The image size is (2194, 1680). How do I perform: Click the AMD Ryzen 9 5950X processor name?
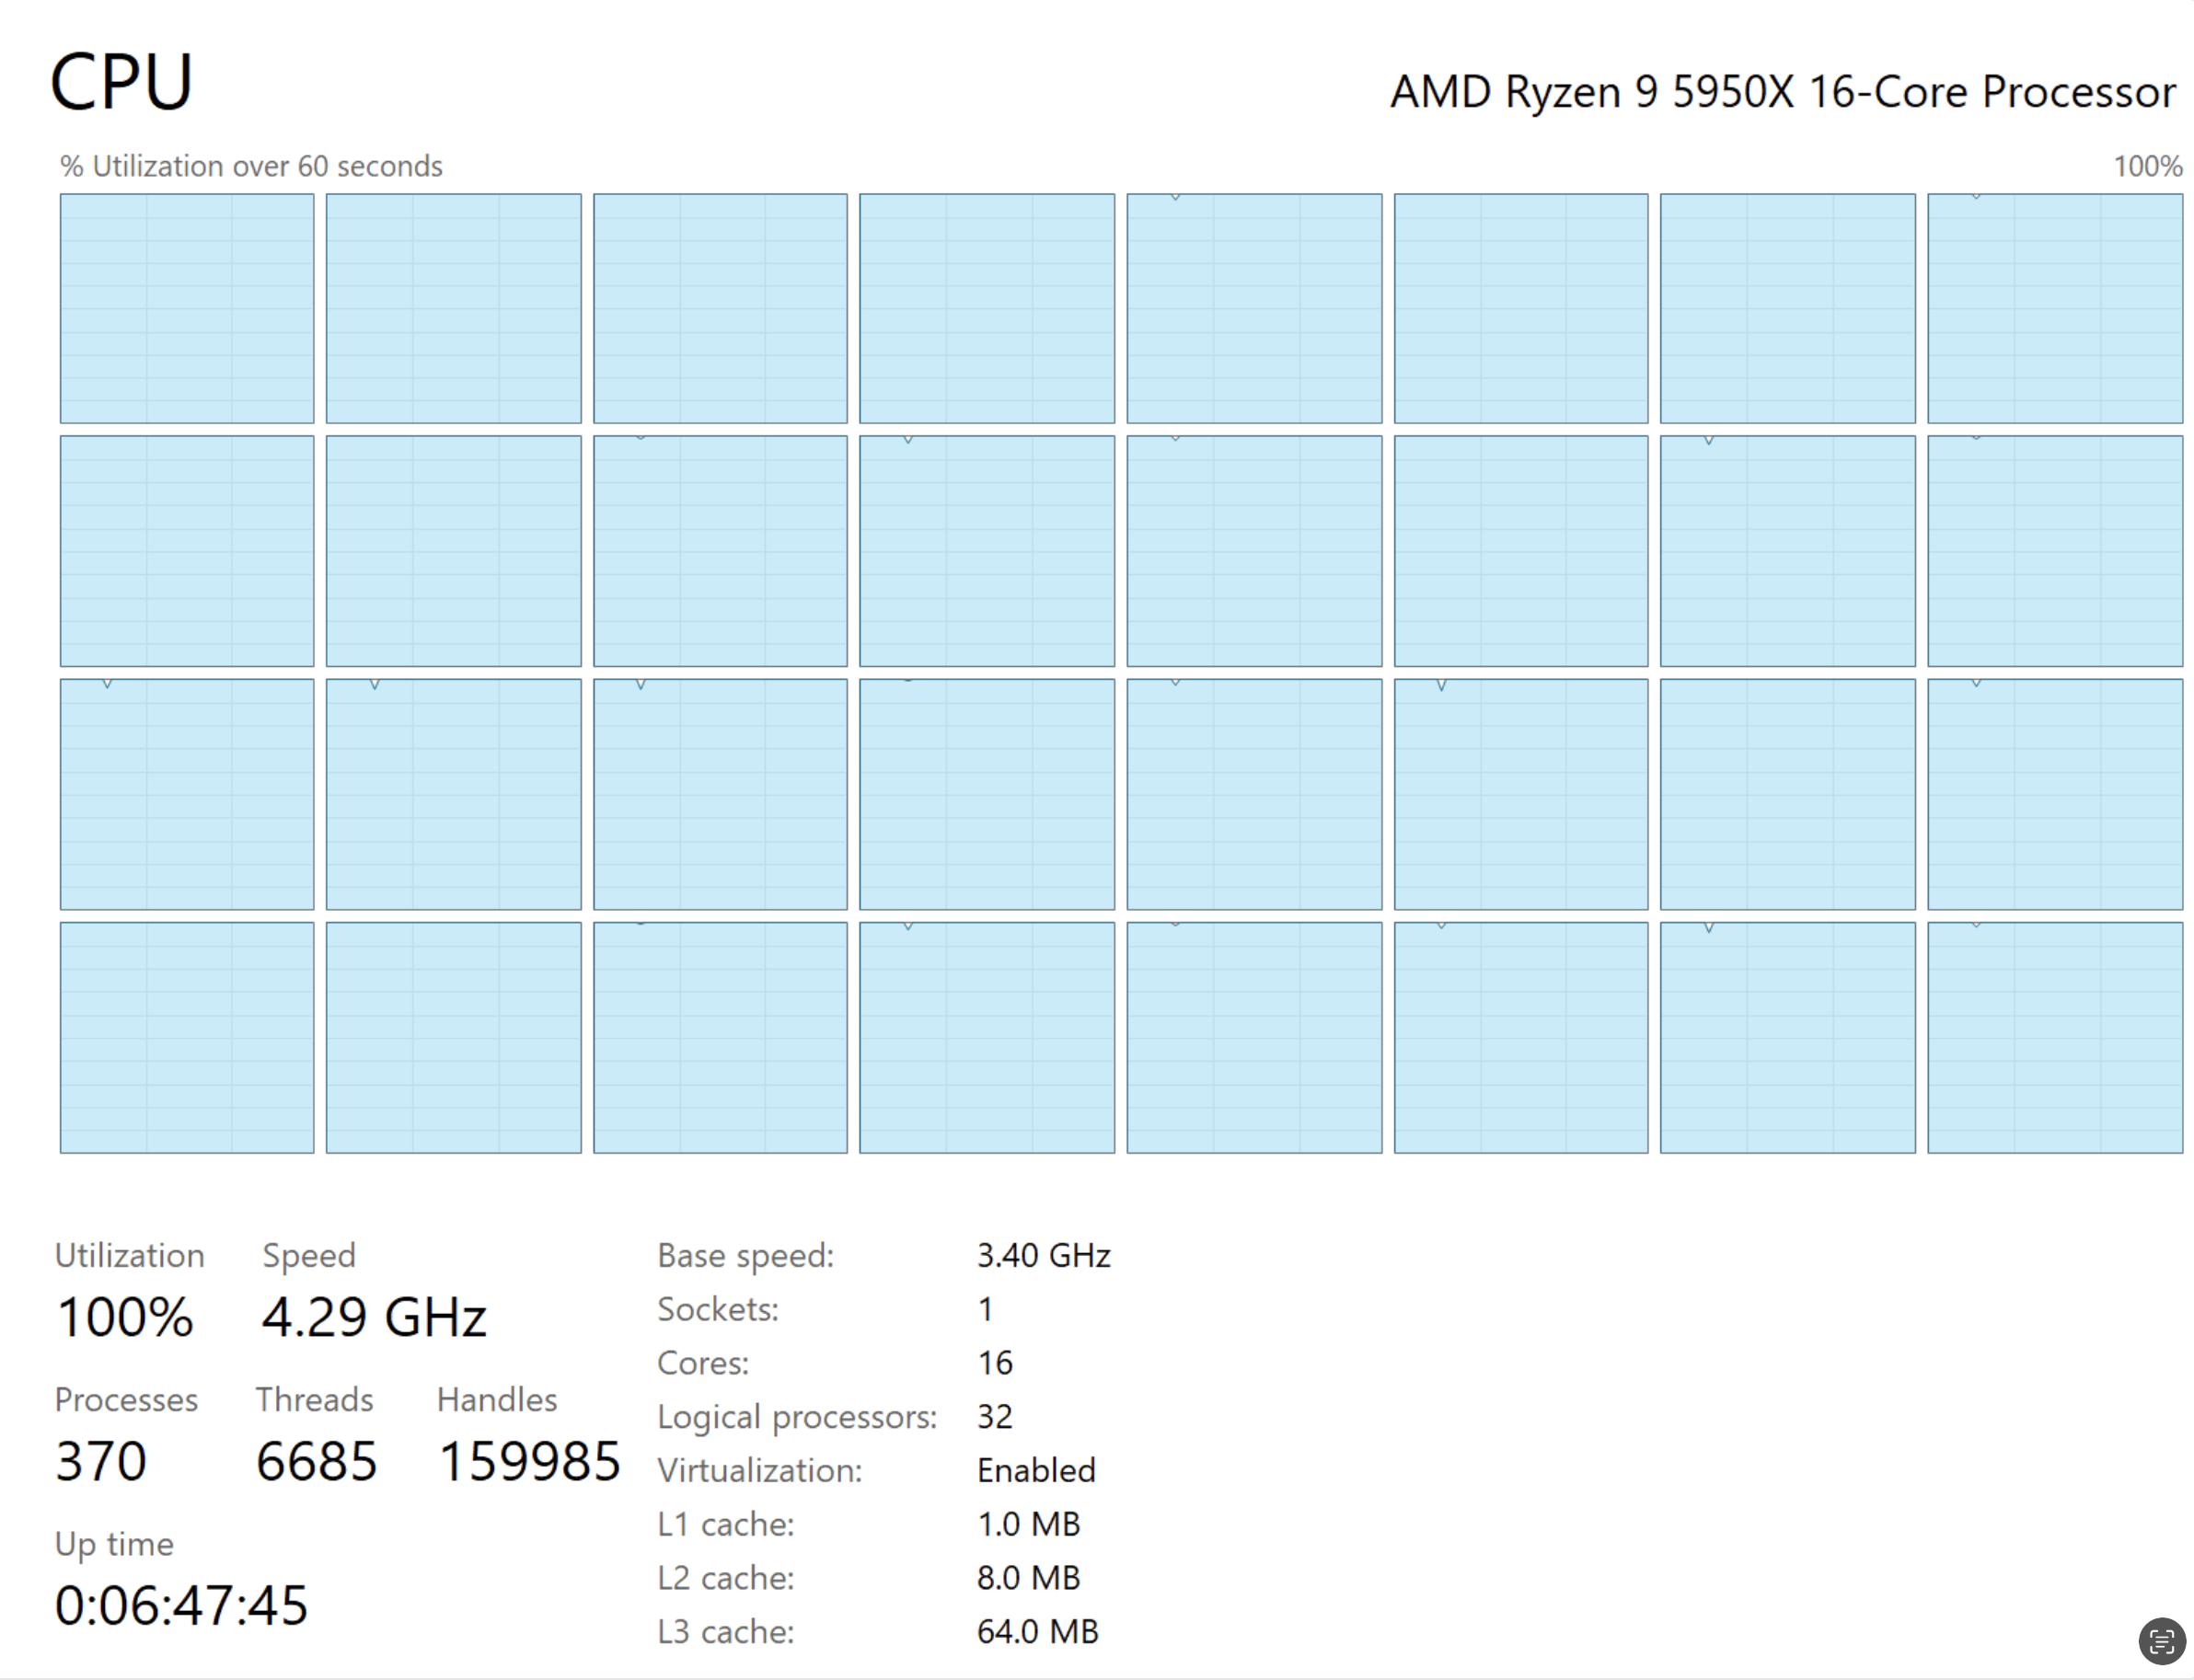tap(1782, 92)
